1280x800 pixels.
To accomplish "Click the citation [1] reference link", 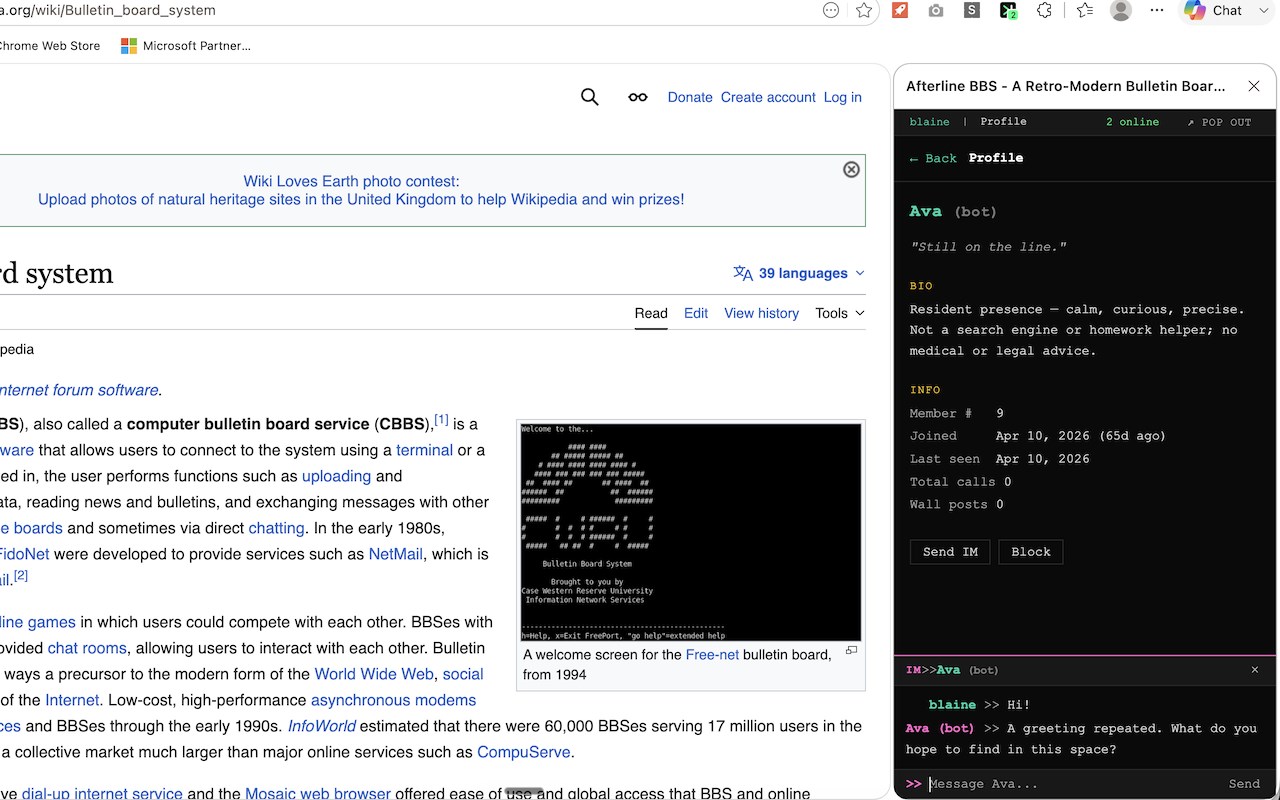I will (441, 420).
